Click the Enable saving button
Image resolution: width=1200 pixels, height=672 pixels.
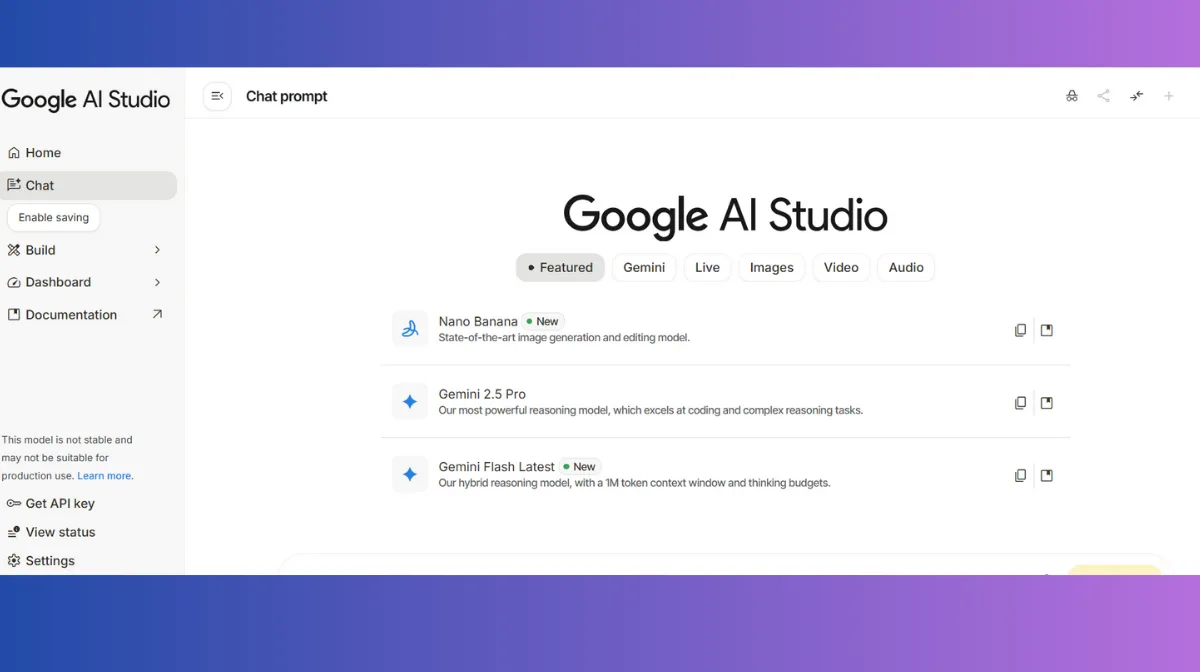click(53, 217)
